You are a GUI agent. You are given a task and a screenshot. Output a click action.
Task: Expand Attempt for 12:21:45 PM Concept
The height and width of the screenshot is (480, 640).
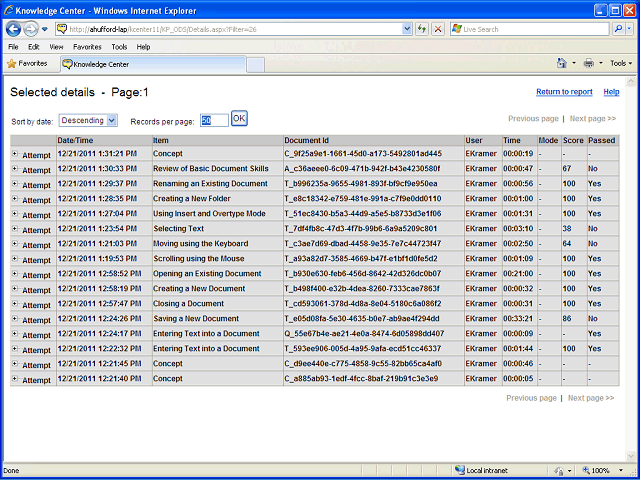point(15,364)
